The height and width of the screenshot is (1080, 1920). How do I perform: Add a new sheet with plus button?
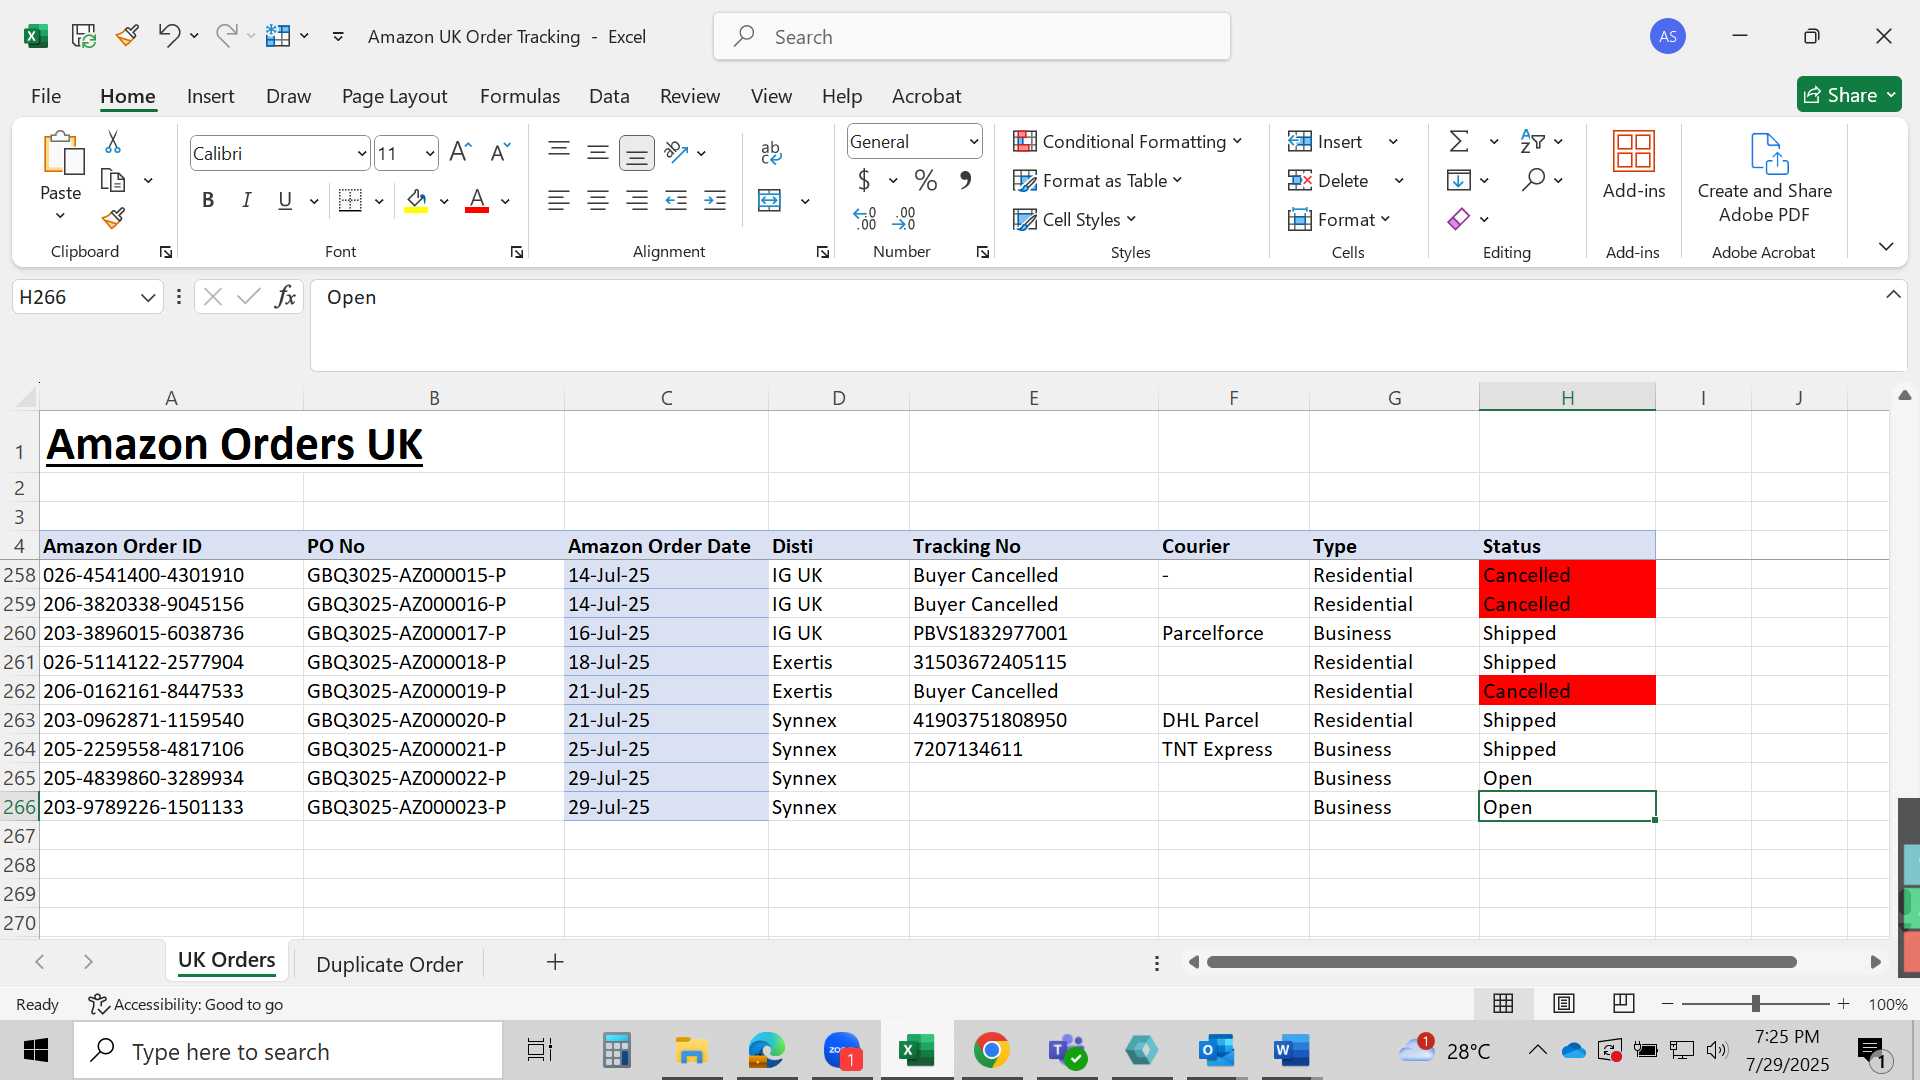click(555, 962)
